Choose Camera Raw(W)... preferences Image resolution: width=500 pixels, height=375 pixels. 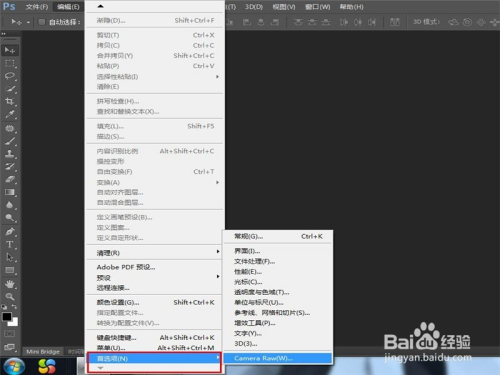[278, 358]
